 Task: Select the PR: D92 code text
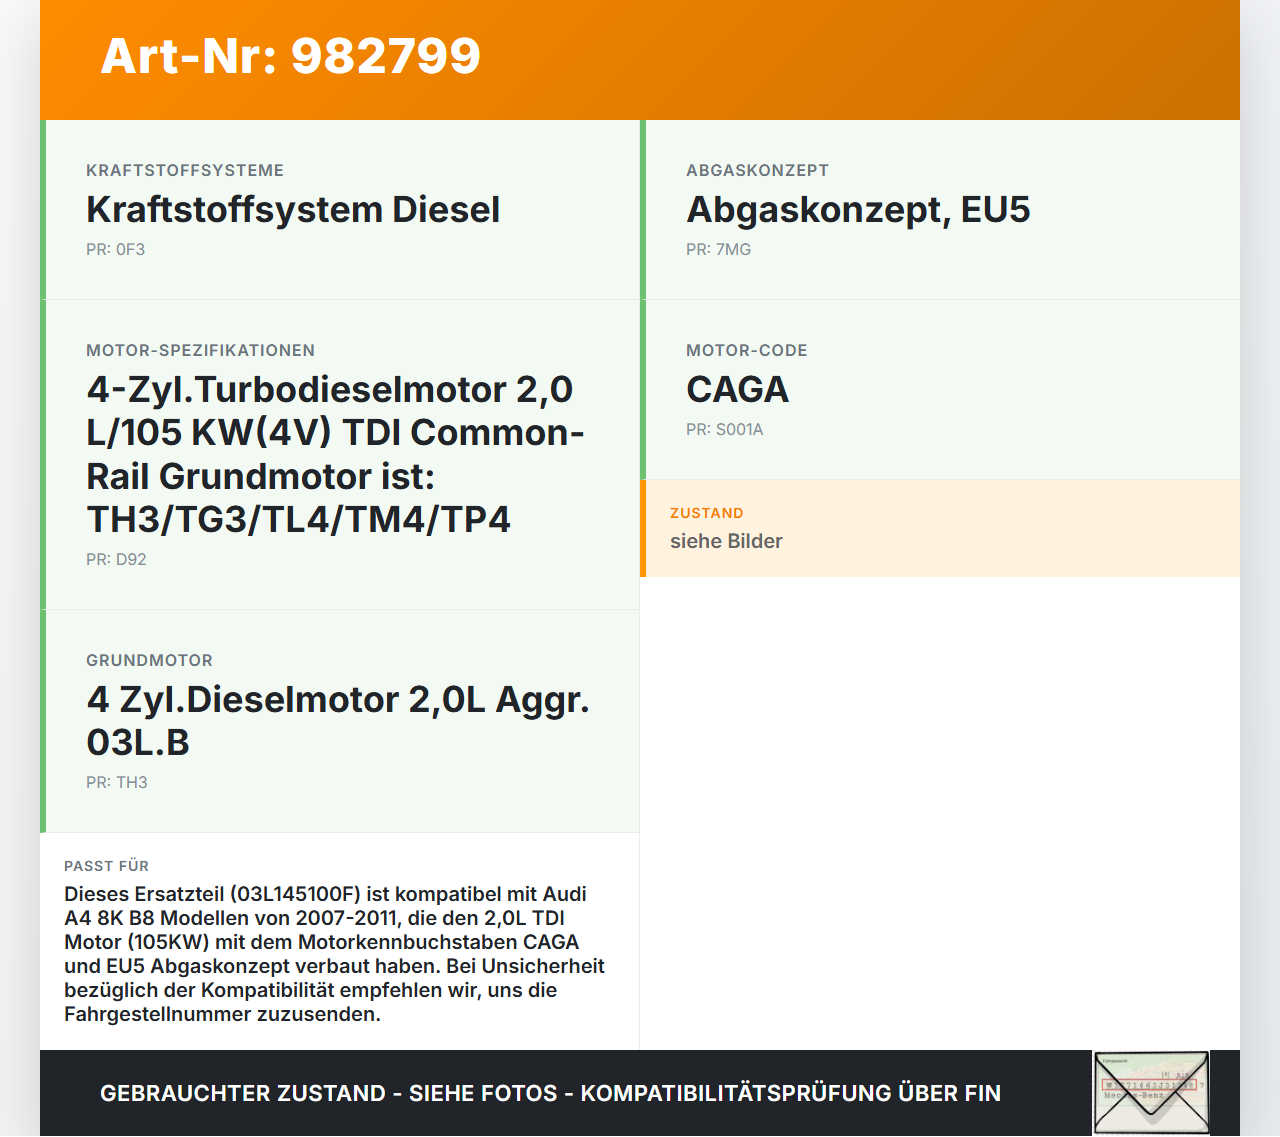tap(116, 559)
